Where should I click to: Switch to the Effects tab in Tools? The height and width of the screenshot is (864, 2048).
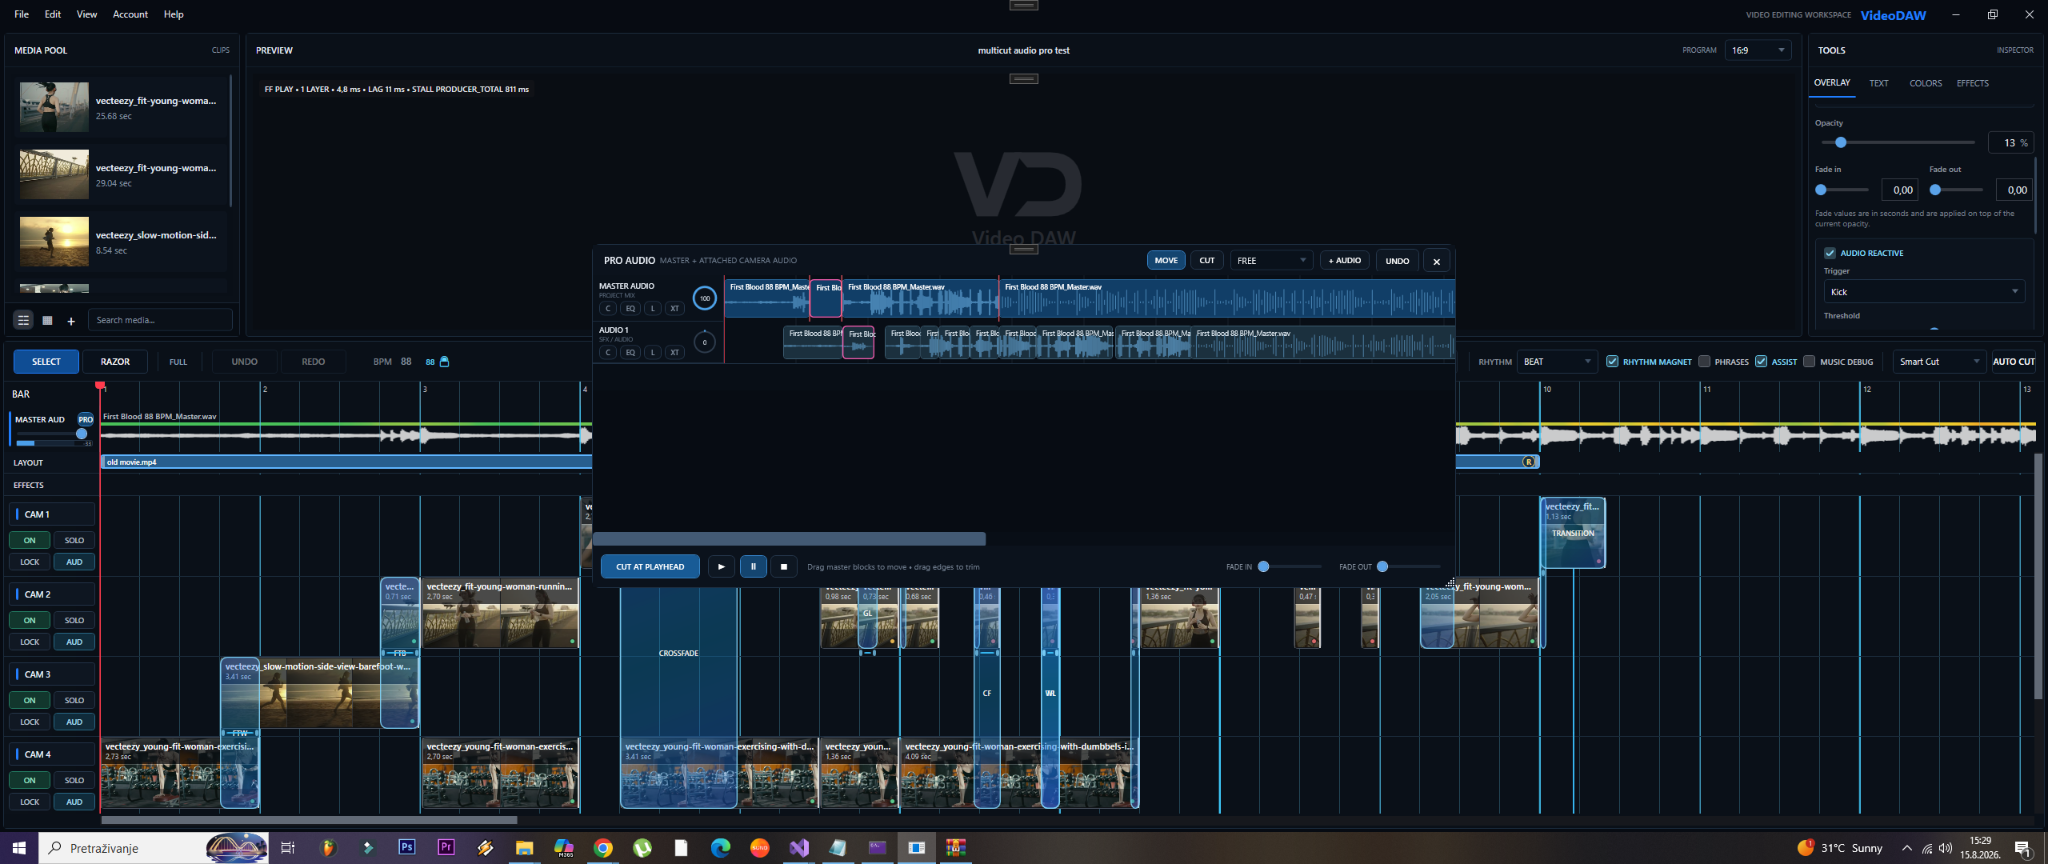click(x=1972, y=83)
